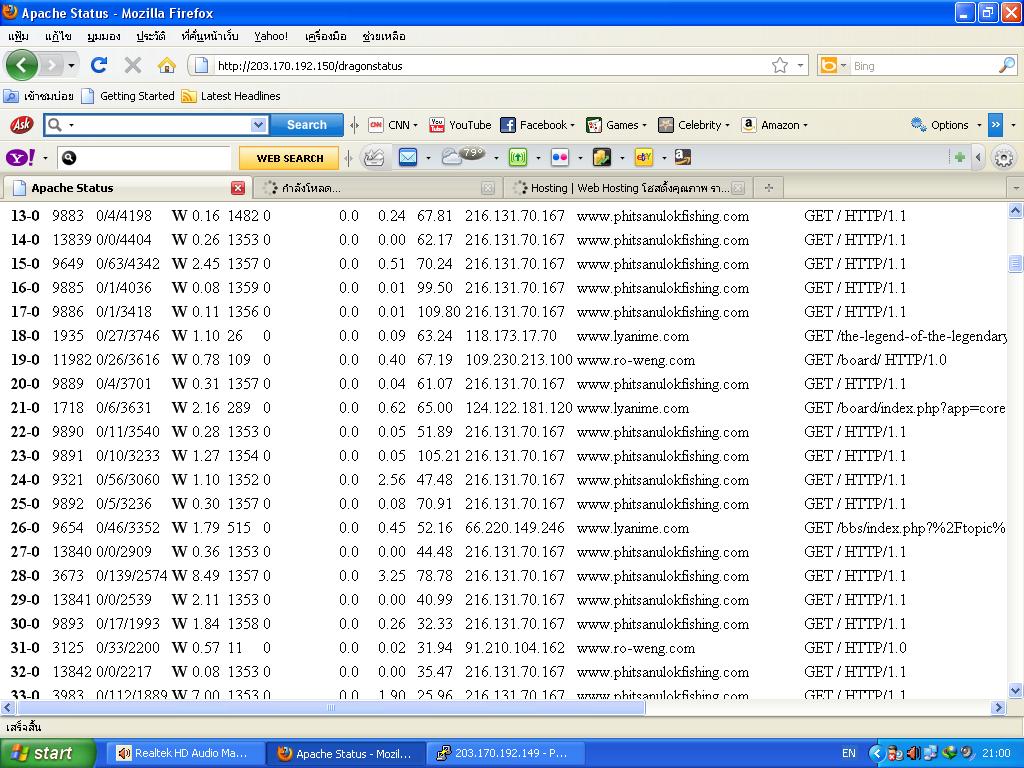Click the Windows start button
The height and width of the screenshot is (768, 1024).
pos(48,754)
